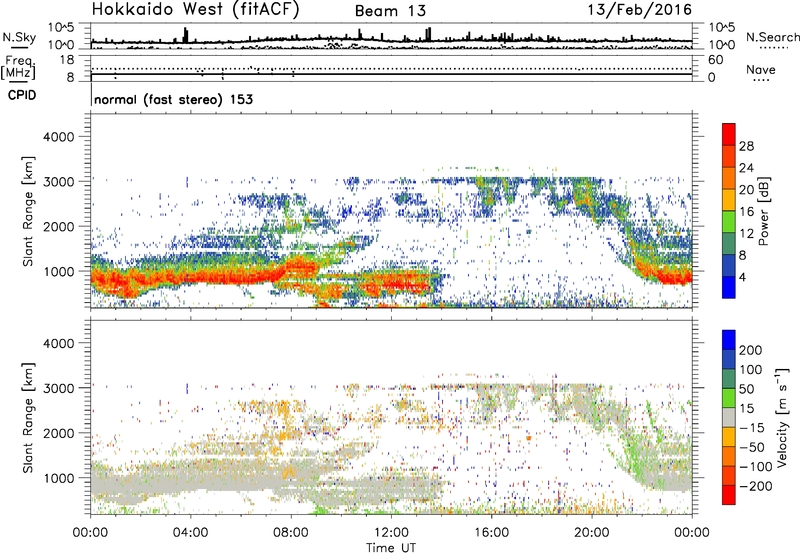Pick the top blue segment of the velocity colorbar
The image size is (800, 554).
(x=729, y=340)
